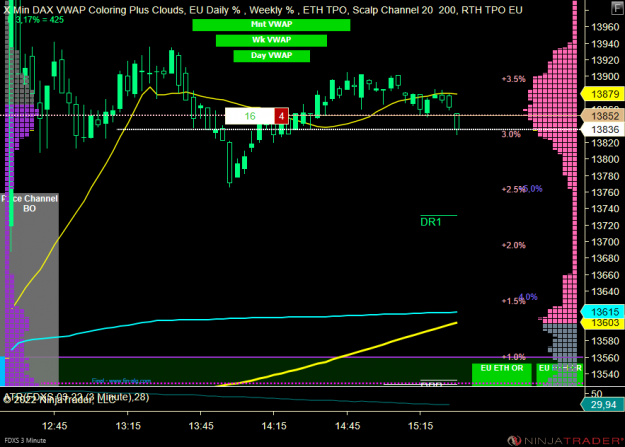The width and height of the screenshot is (625, 447).
Task: Click the 13540 price axis label
Action: point(605,374)
